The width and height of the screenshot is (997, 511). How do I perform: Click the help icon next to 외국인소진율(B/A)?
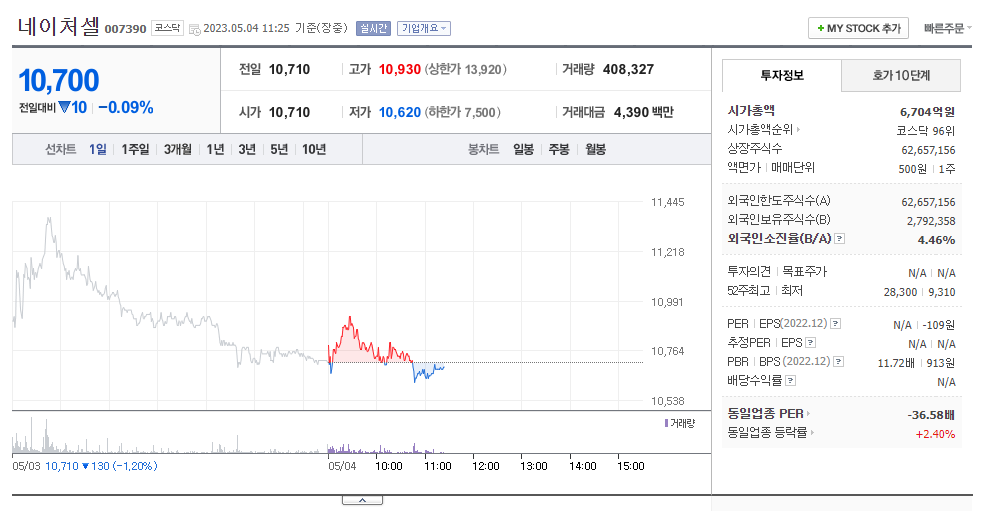click(x=839, y=239)
